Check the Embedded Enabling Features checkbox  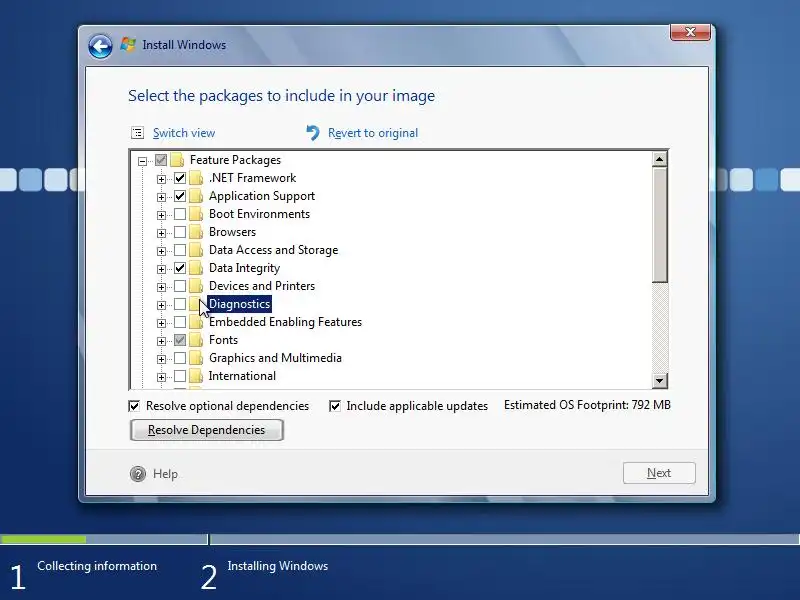(180, 322)
